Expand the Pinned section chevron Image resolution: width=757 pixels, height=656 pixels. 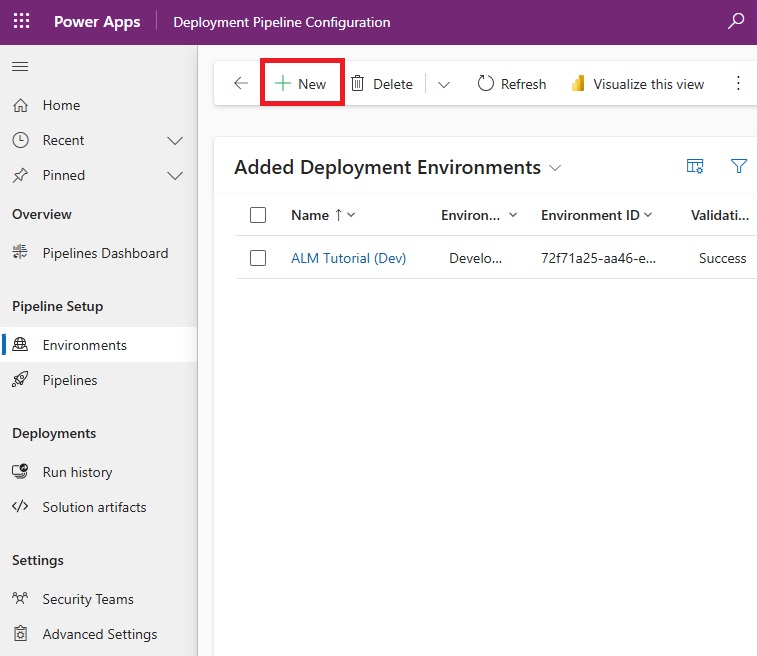175,176
